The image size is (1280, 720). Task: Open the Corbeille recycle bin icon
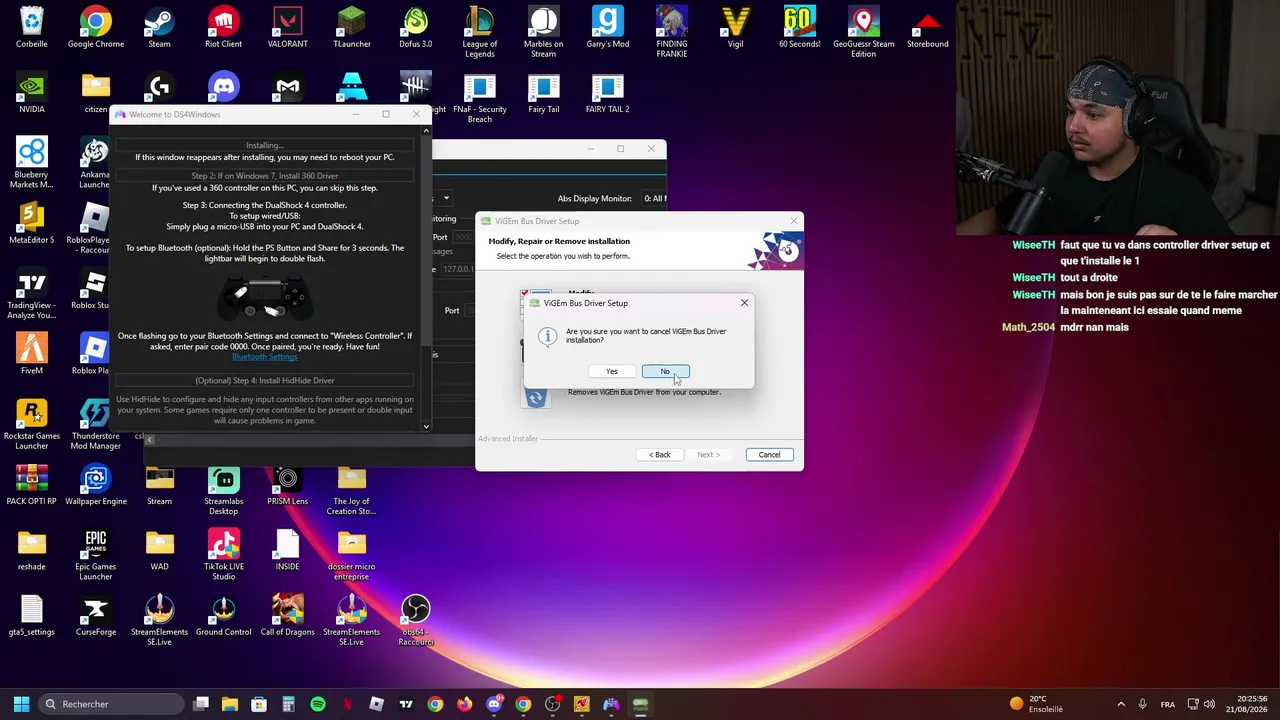pos(32,28)
